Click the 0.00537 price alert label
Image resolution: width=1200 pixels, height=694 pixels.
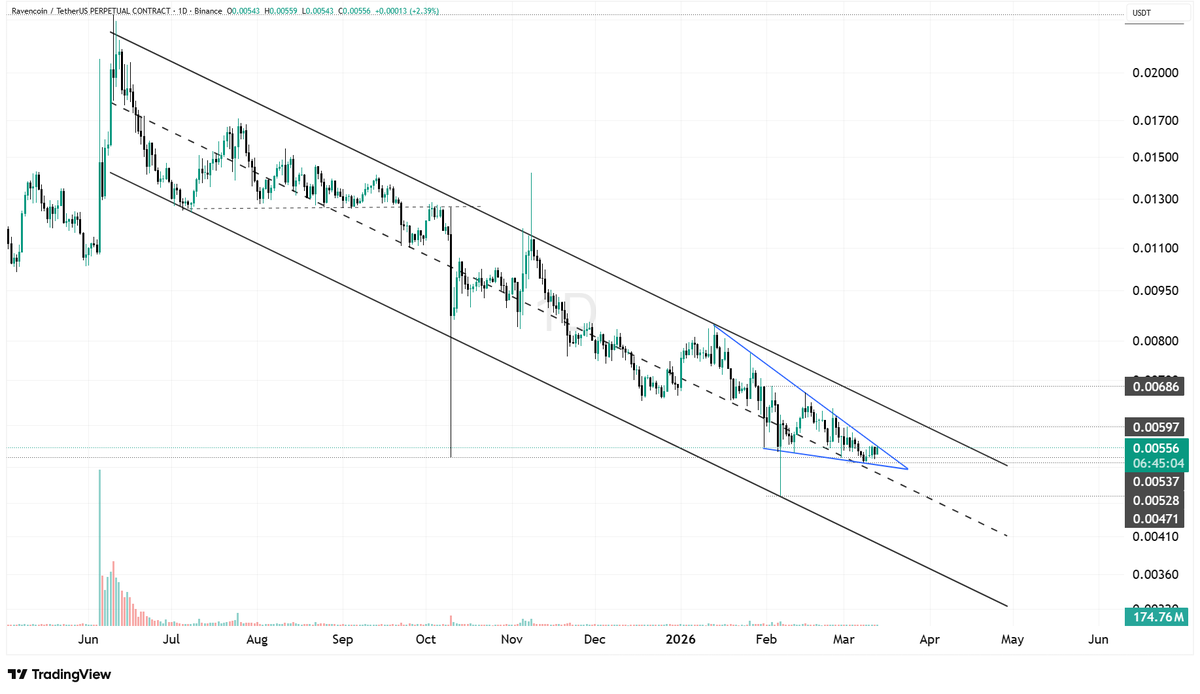pyautogui.click(x=1155, y=482)
